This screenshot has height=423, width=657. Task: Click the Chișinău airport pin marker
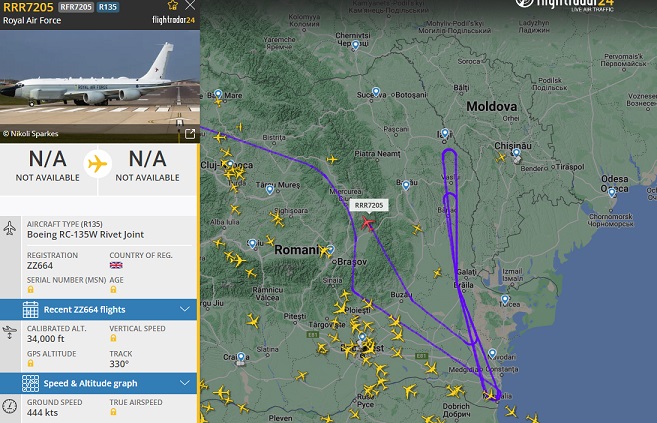pyautogui.click(x=516, y=153)
